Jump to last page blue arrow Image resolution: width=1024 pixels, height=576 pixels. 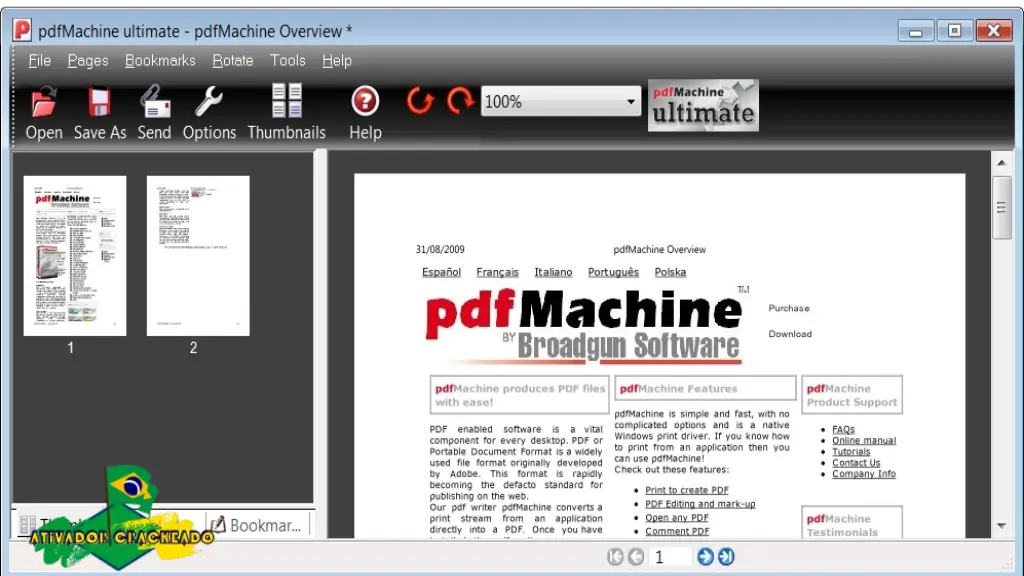tap(726, 556)
